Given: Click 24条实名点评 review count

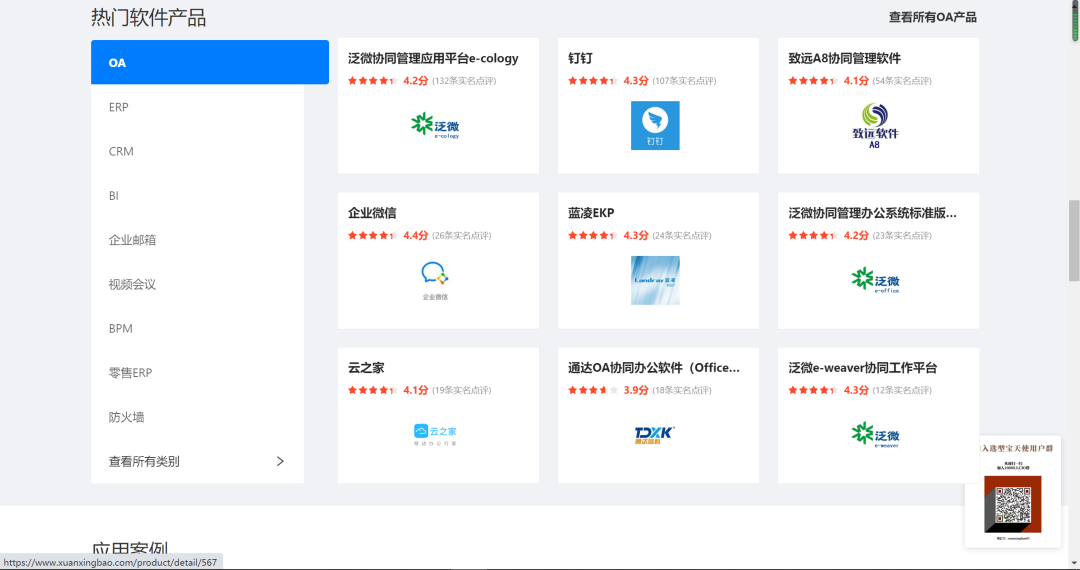Looking at the screenshot, I should coord(682,235).
